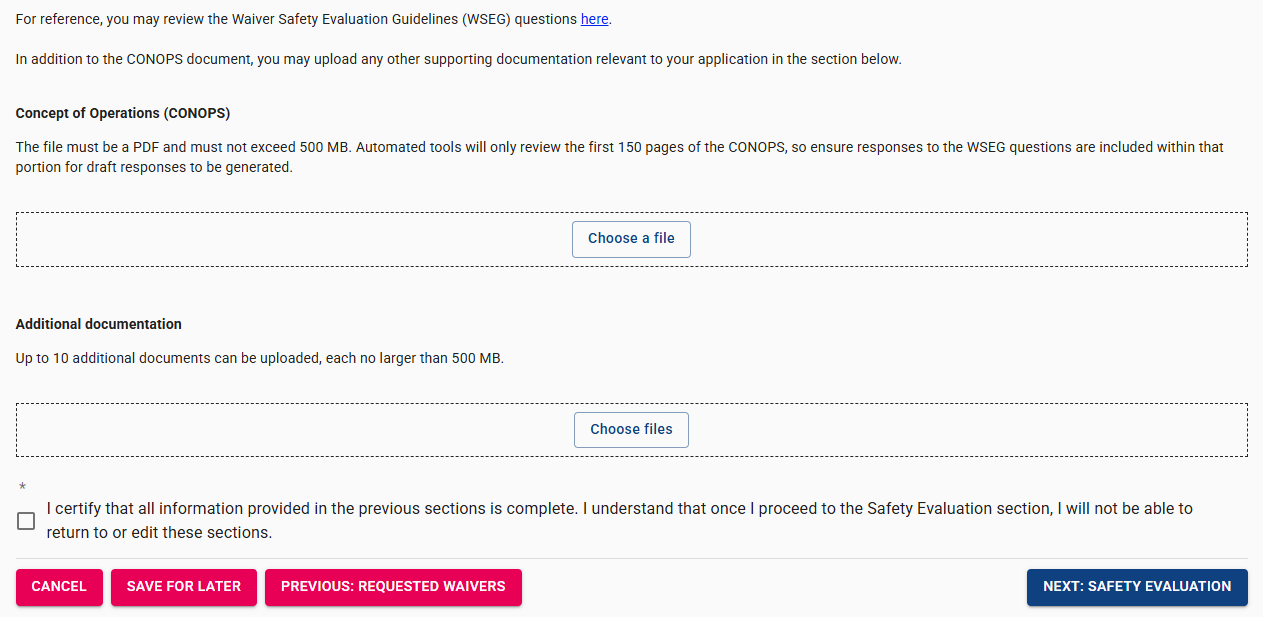Click the CONOPS upload drop zone
The width and height of the screenshot is (1263, 617).
tap(300, 239)
